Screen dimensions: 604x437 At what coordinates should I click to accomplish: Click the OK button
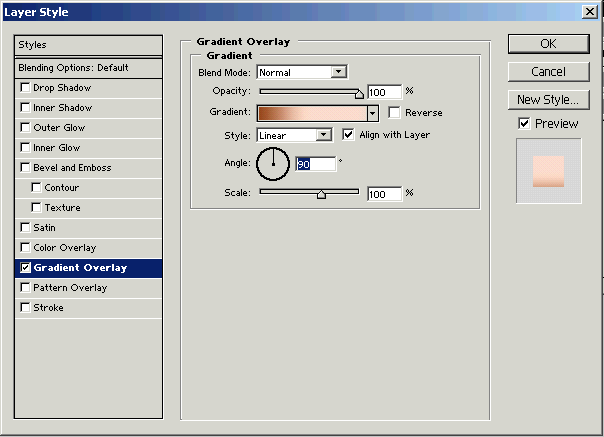pyautogui.click(x=549, y=44)
